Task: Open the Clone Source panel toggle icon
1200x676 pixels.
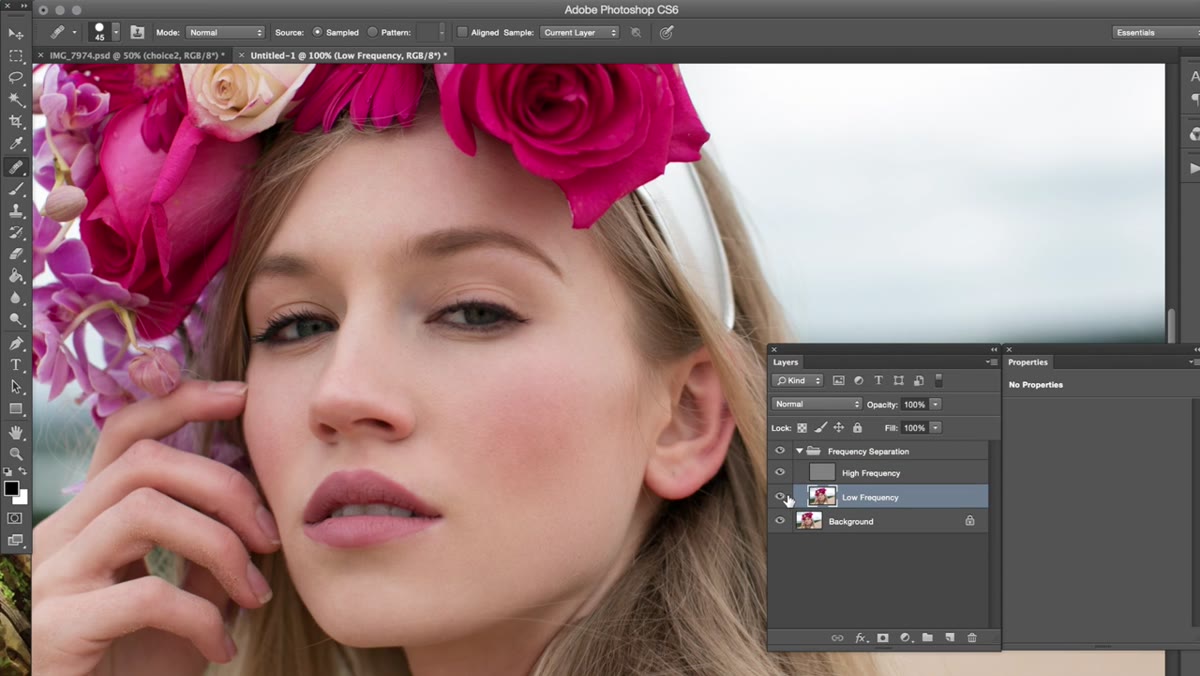Action: 137,32
